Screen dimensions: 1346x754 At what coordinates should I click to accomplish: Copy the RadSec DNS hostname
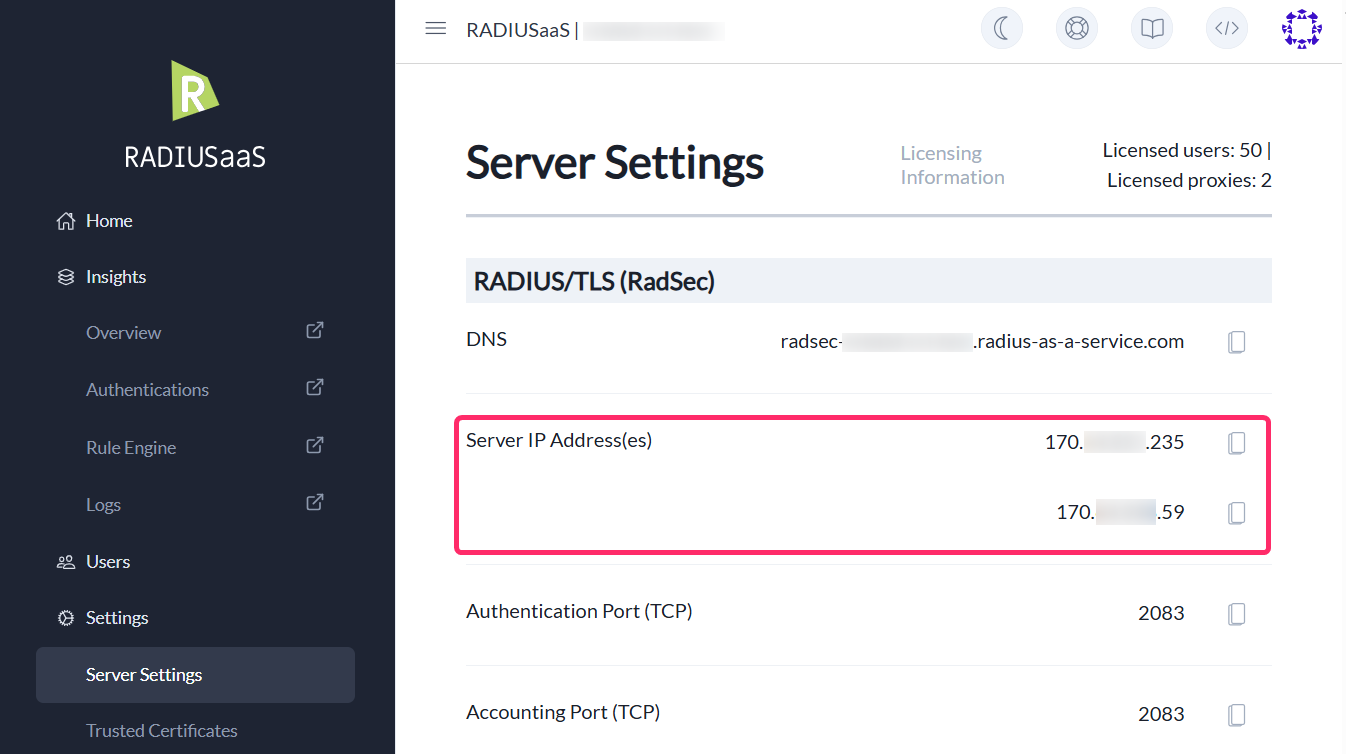1236,342
